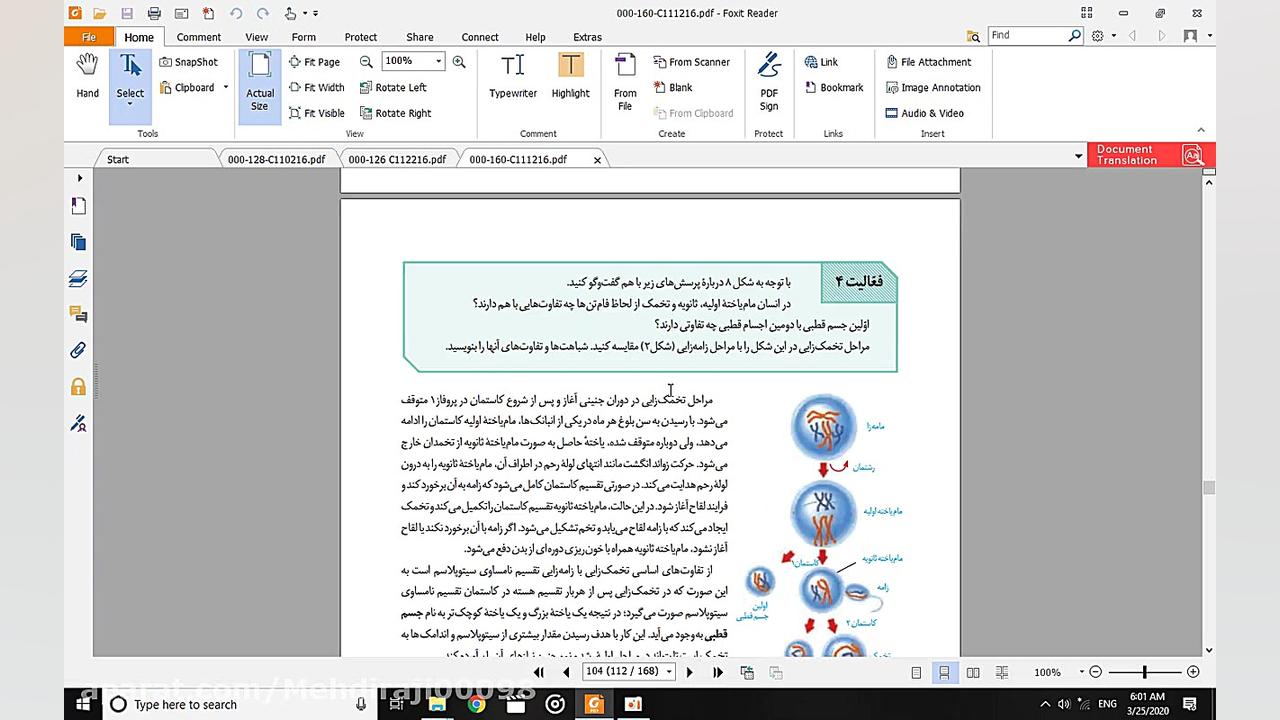Zoom out with the ribbon minus magnifier
Image resolution: width=1280 pixels, height=720 pixels.
click(366, 62)
